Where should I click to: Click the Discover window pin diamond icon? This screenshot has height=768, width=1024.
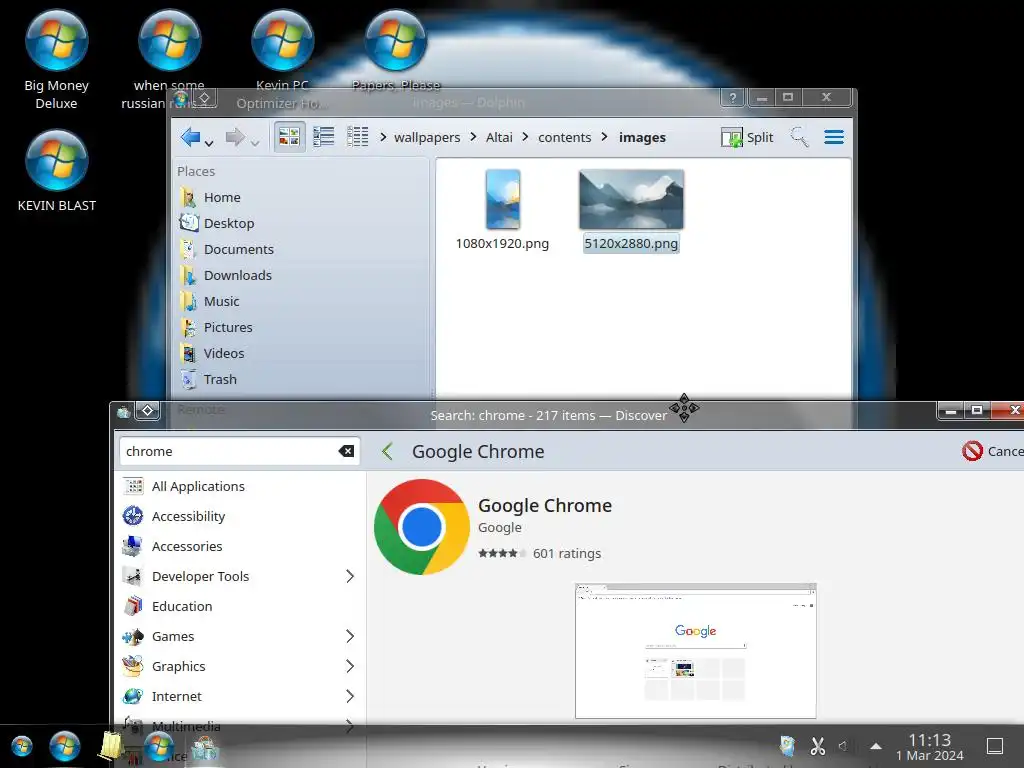pos(148,410)
